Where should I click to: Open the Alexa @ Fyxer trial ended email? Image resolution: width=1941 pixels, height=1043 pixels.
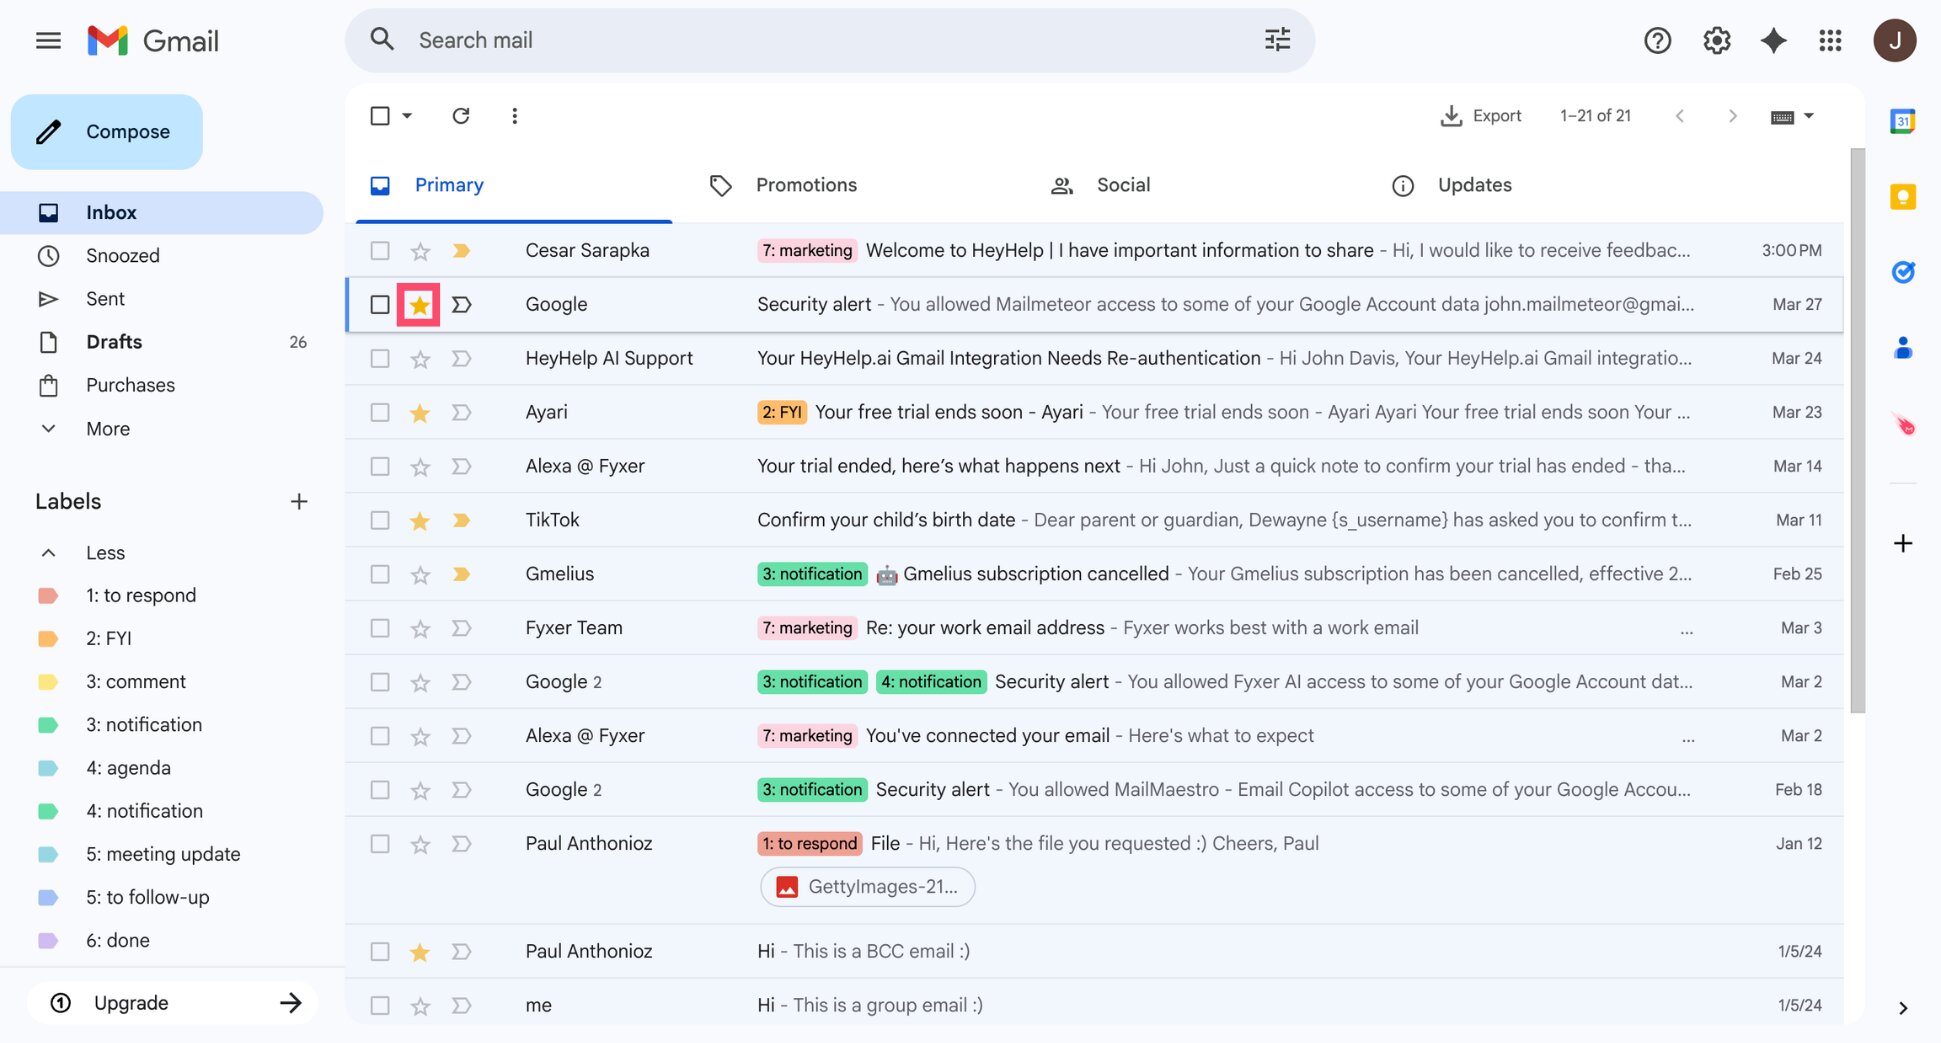[x=1094, y=466]
